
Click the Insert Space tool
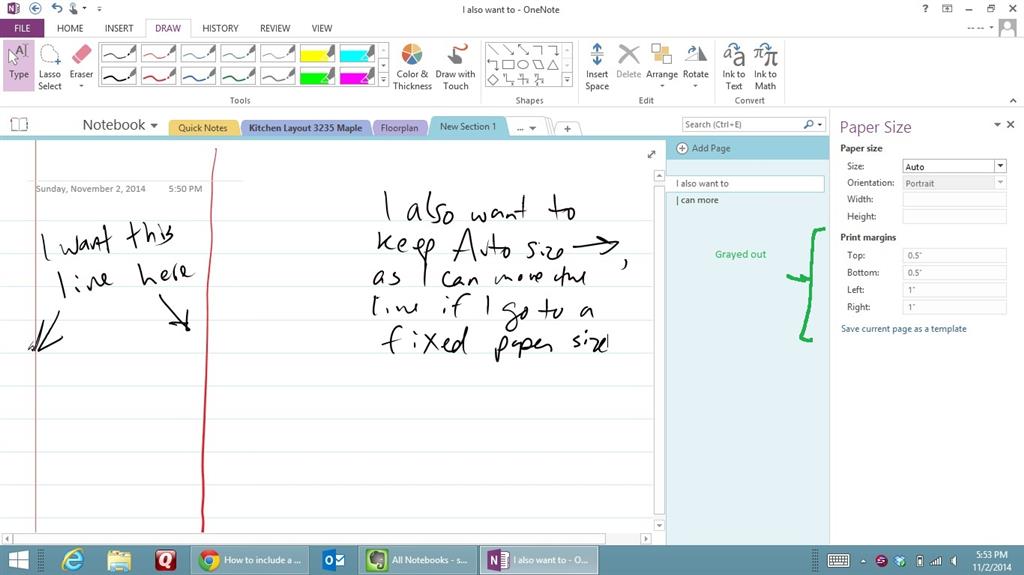point(597,66)
